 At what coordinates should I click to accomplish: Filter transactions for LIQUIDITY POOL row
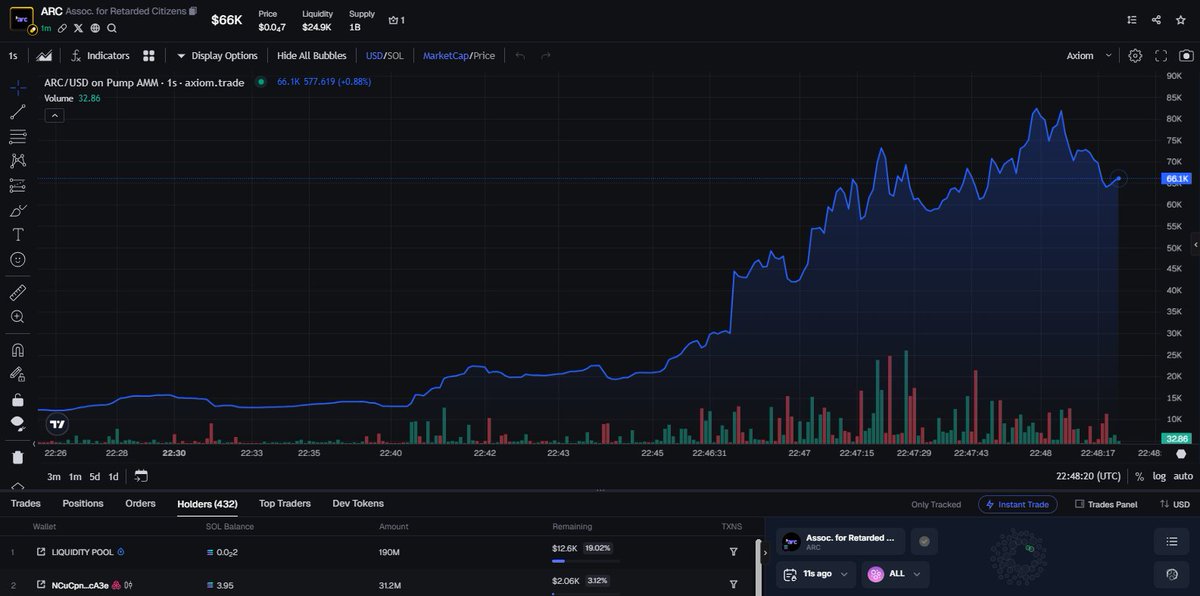click(x=733, y=551)
